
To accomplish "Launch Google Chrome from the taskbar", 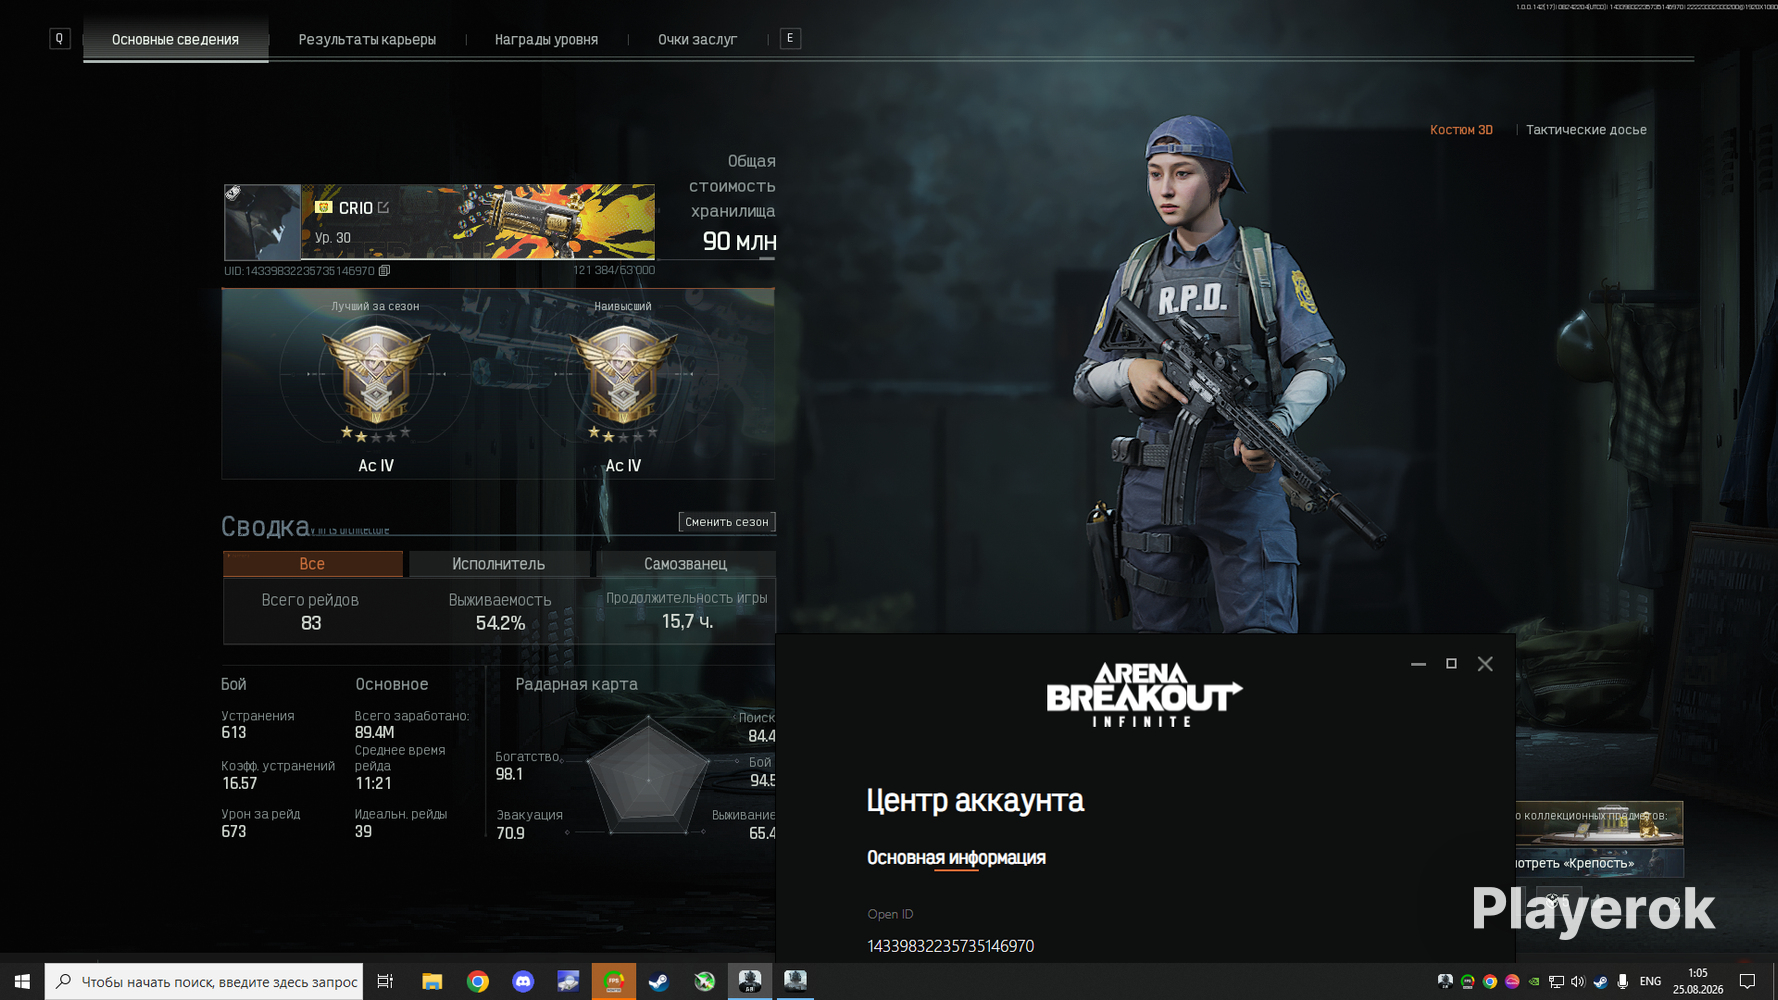I will (x=478, y=982).
